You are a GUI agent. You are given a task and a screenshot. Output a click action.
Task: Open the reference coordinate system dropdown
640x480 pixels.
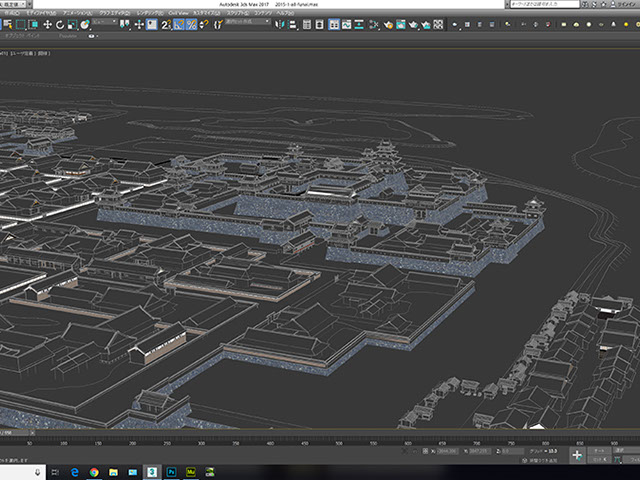(x=104, y=24)
